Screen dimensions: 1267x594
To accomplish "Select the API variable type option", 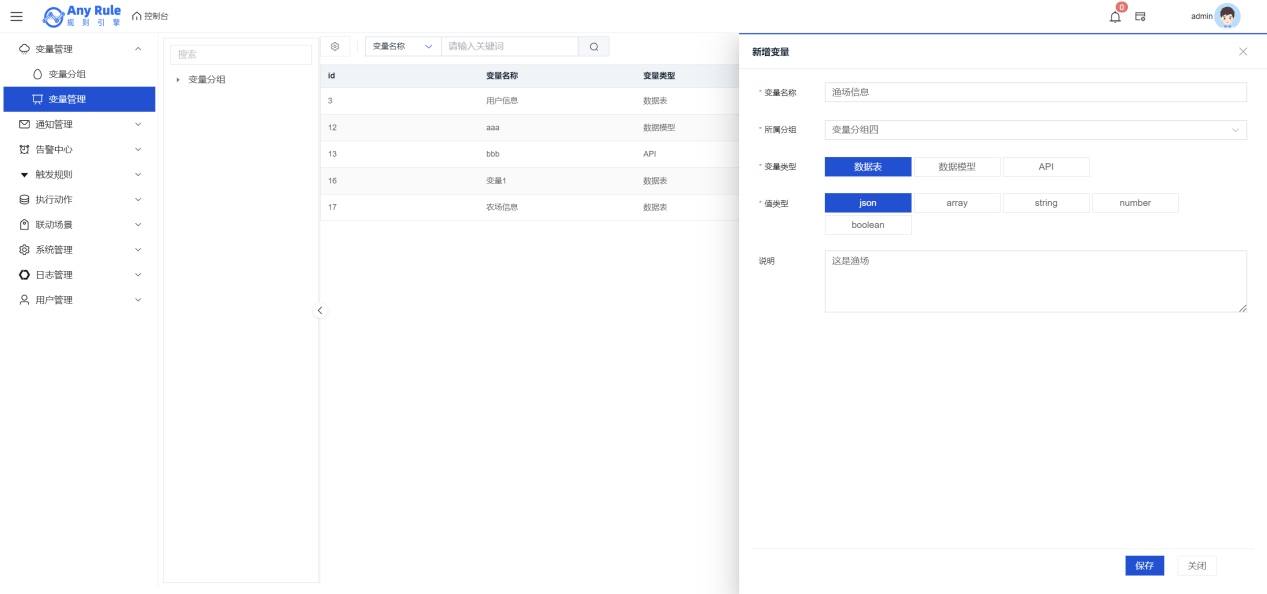I will coord(1046,167).
